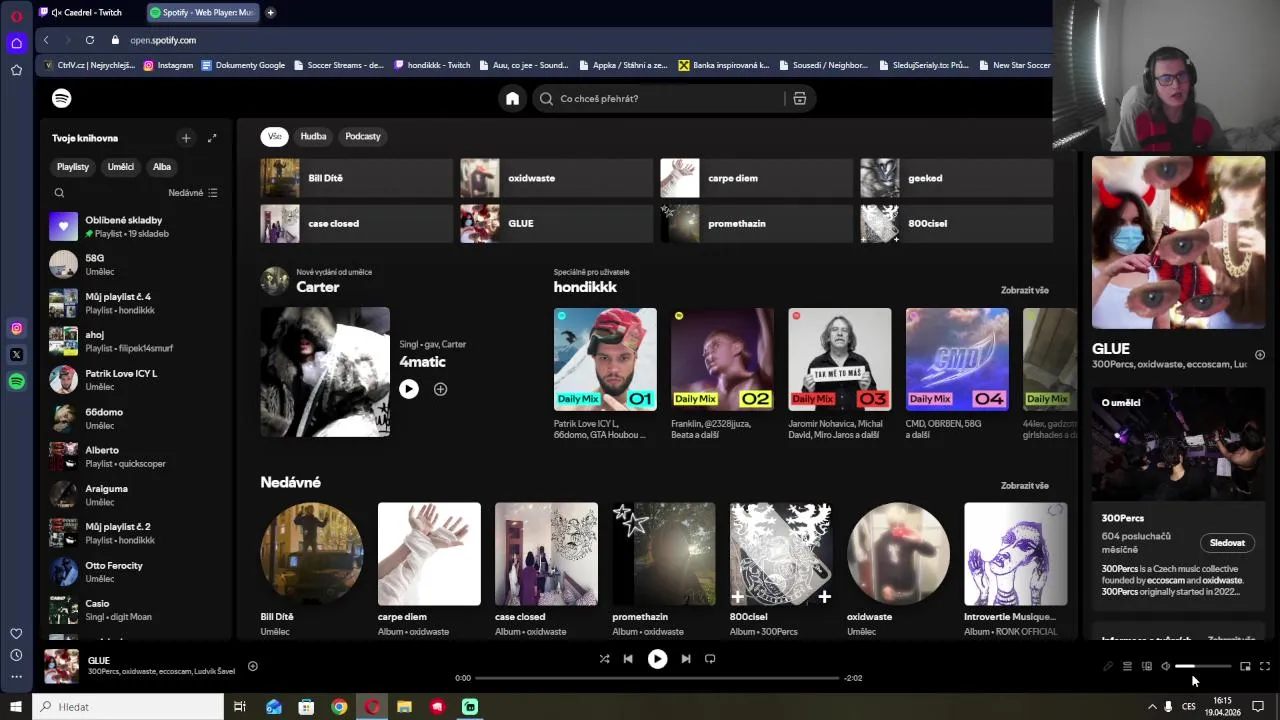The image size is (1280, 720).
Task: Select the Vše filter chip
Action: tap(274, 136)
